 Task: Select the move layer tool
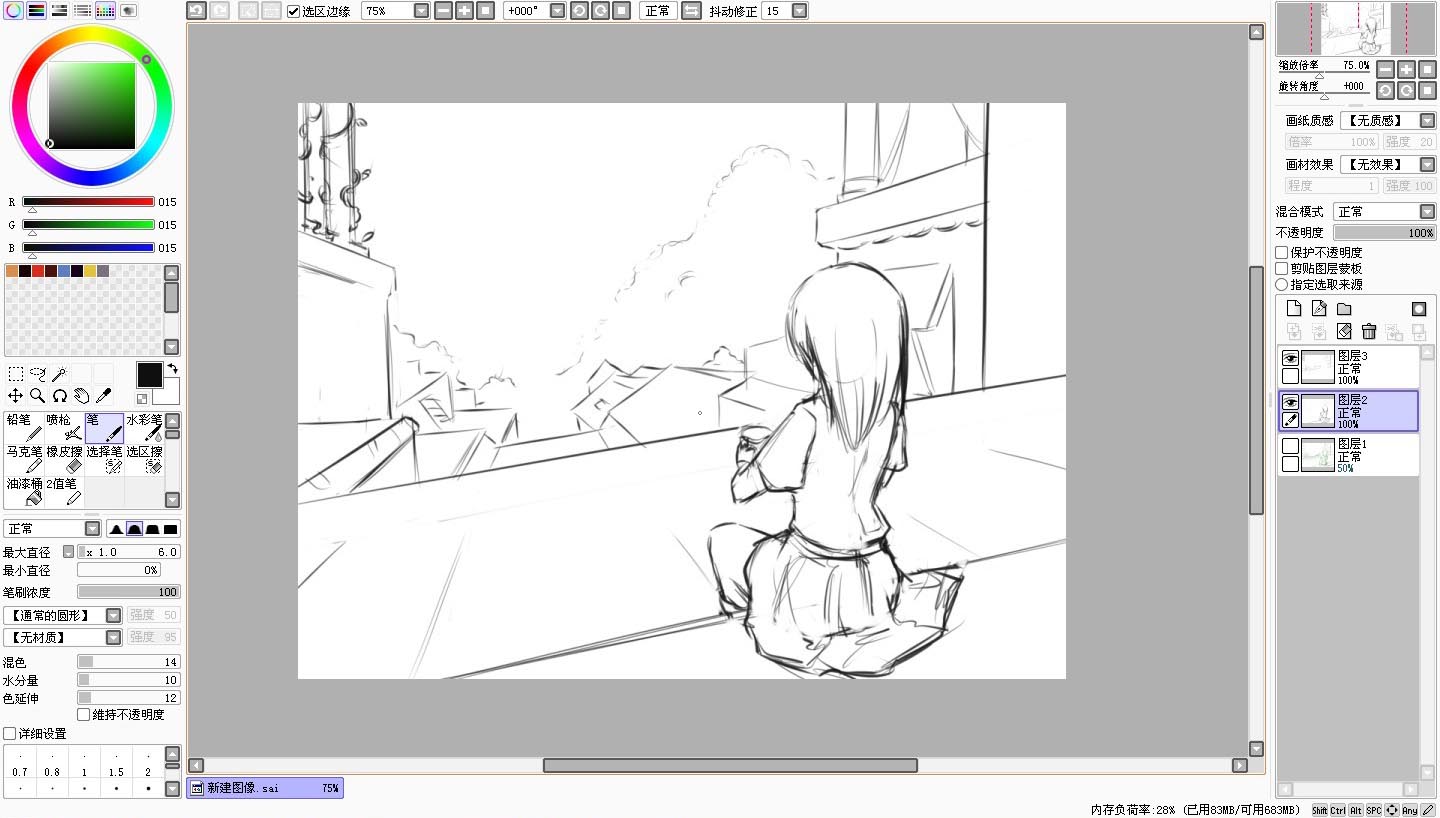point(15,396)
